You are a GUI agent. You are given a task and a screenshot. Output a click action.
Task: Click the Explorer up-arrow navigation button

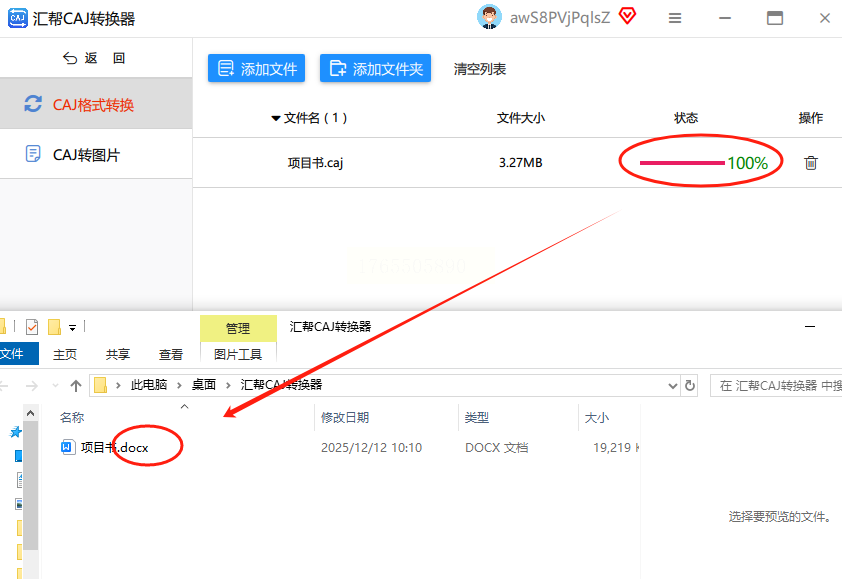click(x=76, y=385)
